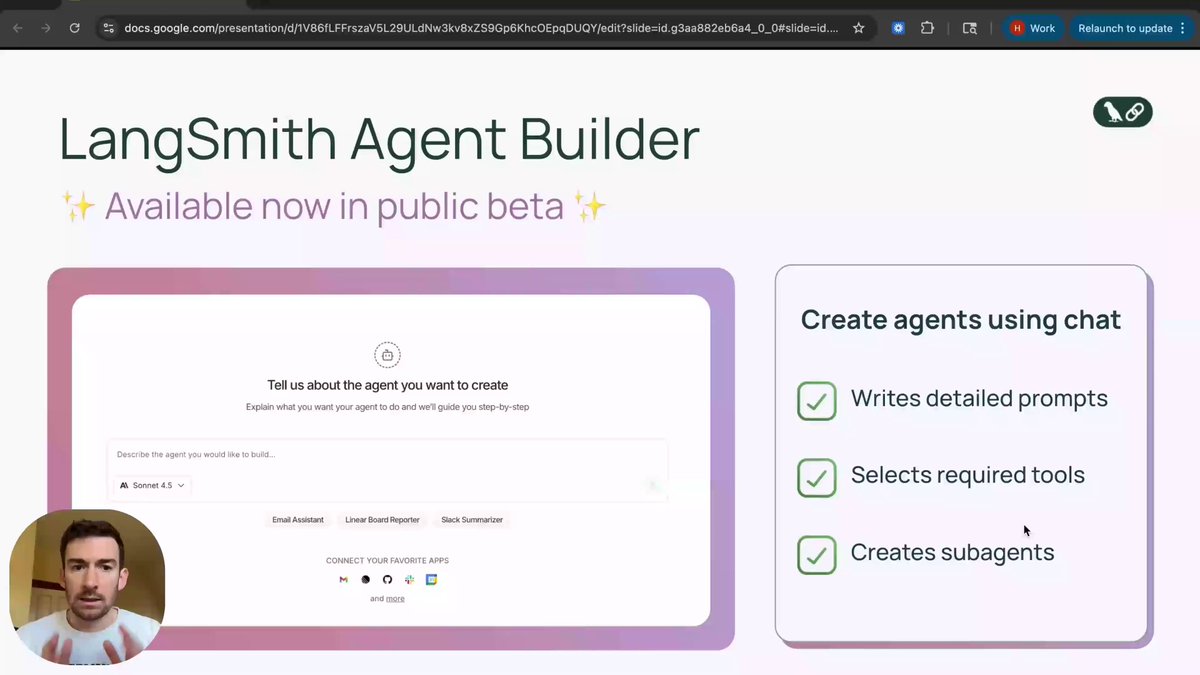Viewport: 1200px width, 675px height.
Task: Click 'CONNECT YOUR FAVORITE APPS' label
Action: [387, 560]
